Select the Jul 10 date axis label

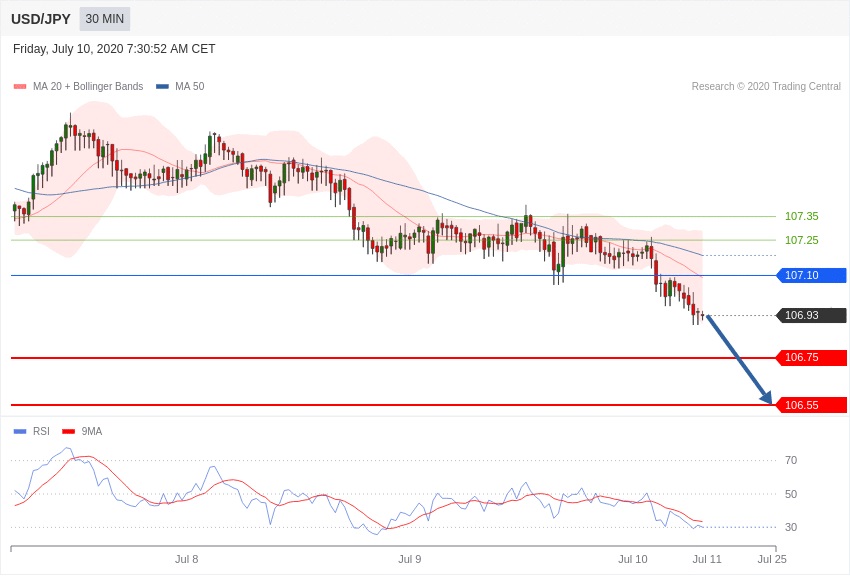(x=632, y=559)
